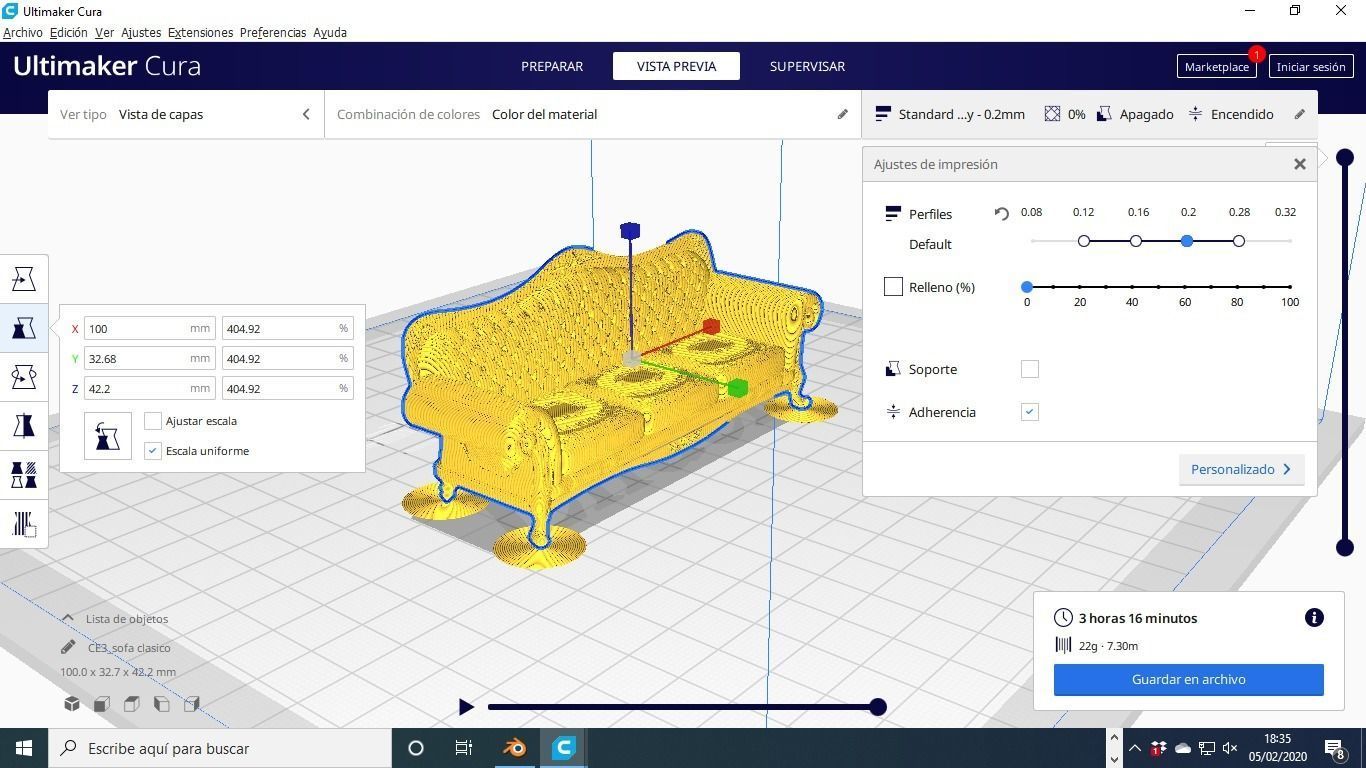The width and height of the screenshot is (1366, 768).
Task: Switch to the left side view cube icon
Action: point(162,704)
